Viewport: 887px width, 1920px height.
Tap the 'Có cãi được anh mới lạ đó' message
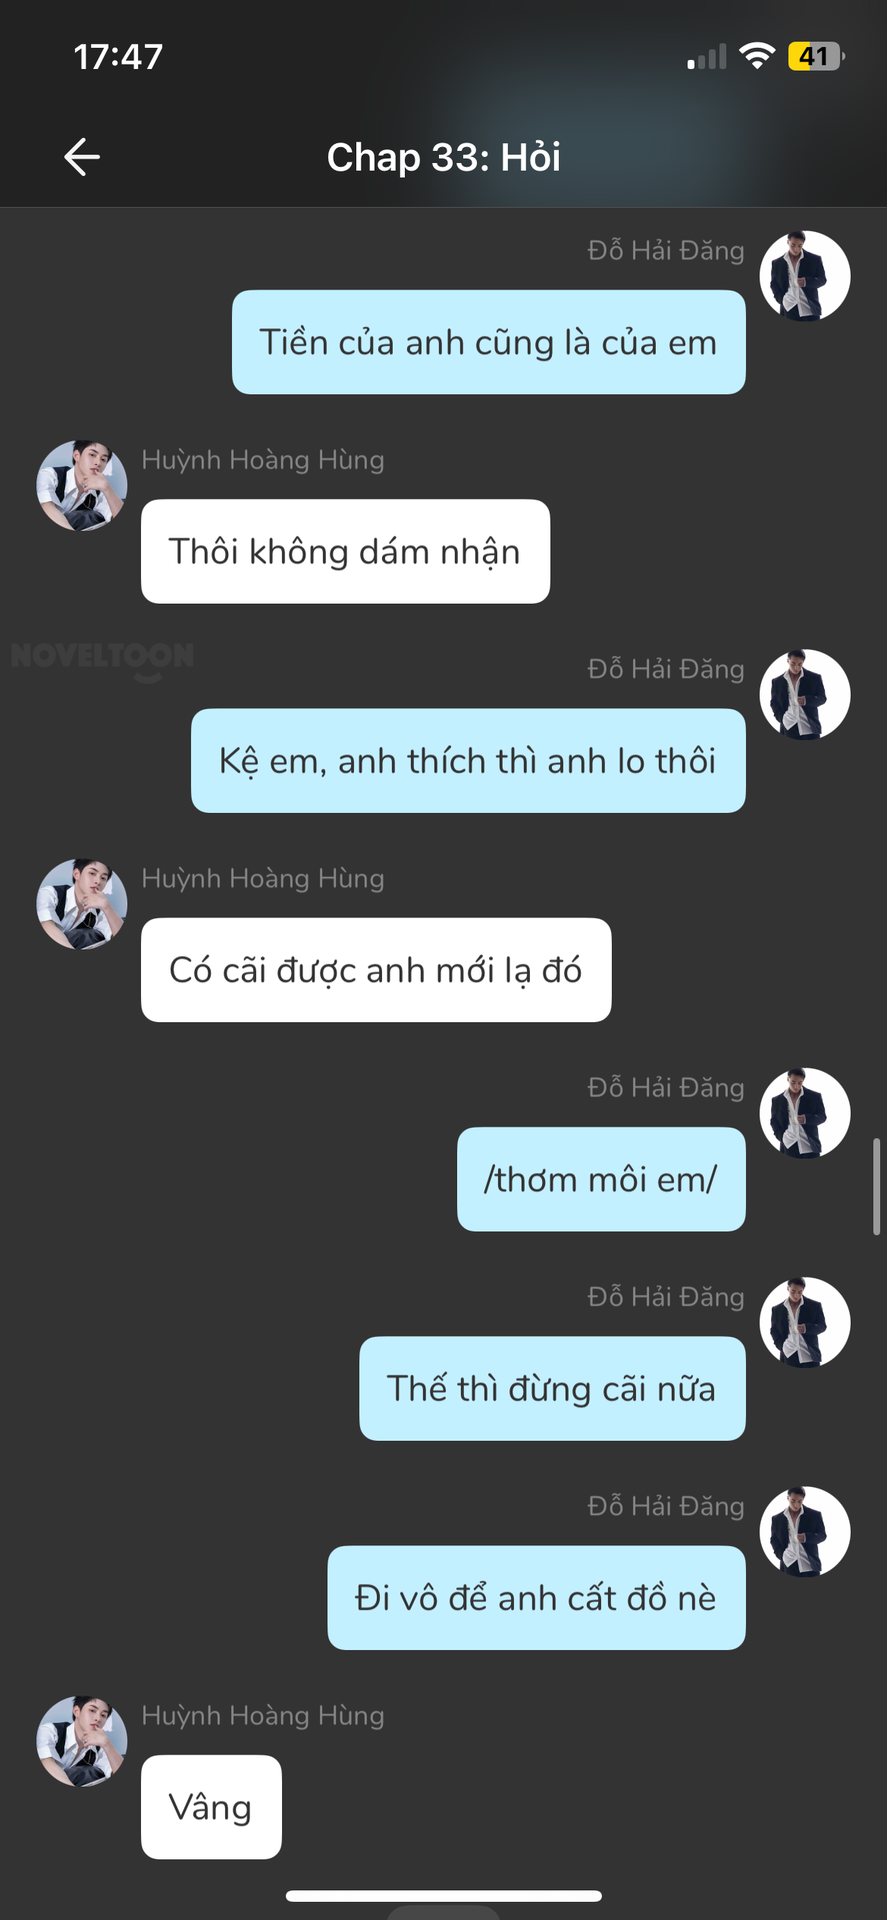[x=376, y=970]
